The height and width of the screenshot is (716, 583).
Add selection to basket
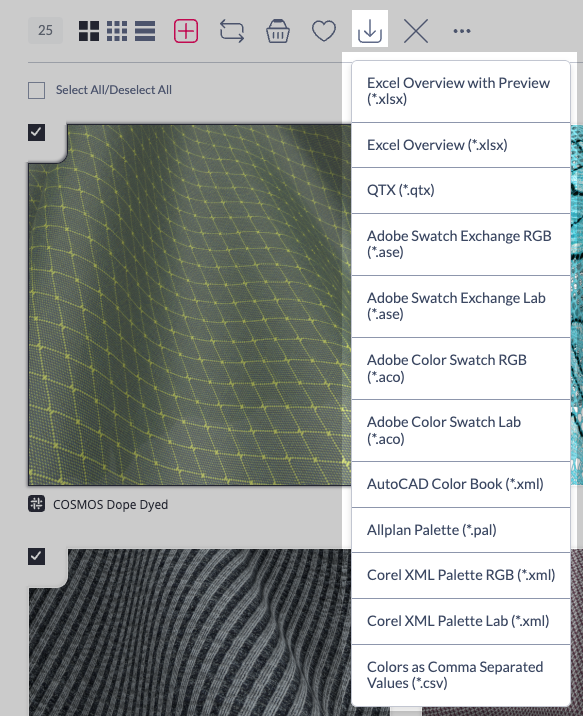tap(278, 31)
